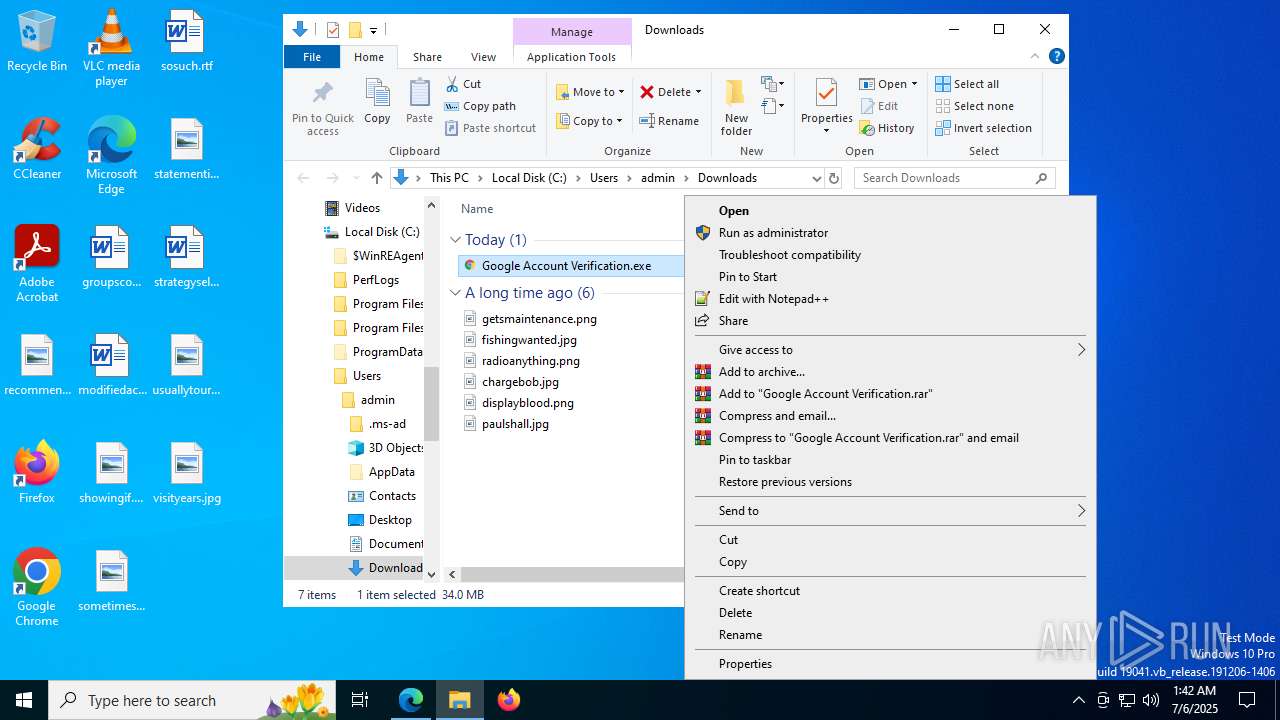Screen dimensions: 1280x720
Task: Select Contacts in navigation tree
Action: tap(392, 496)
